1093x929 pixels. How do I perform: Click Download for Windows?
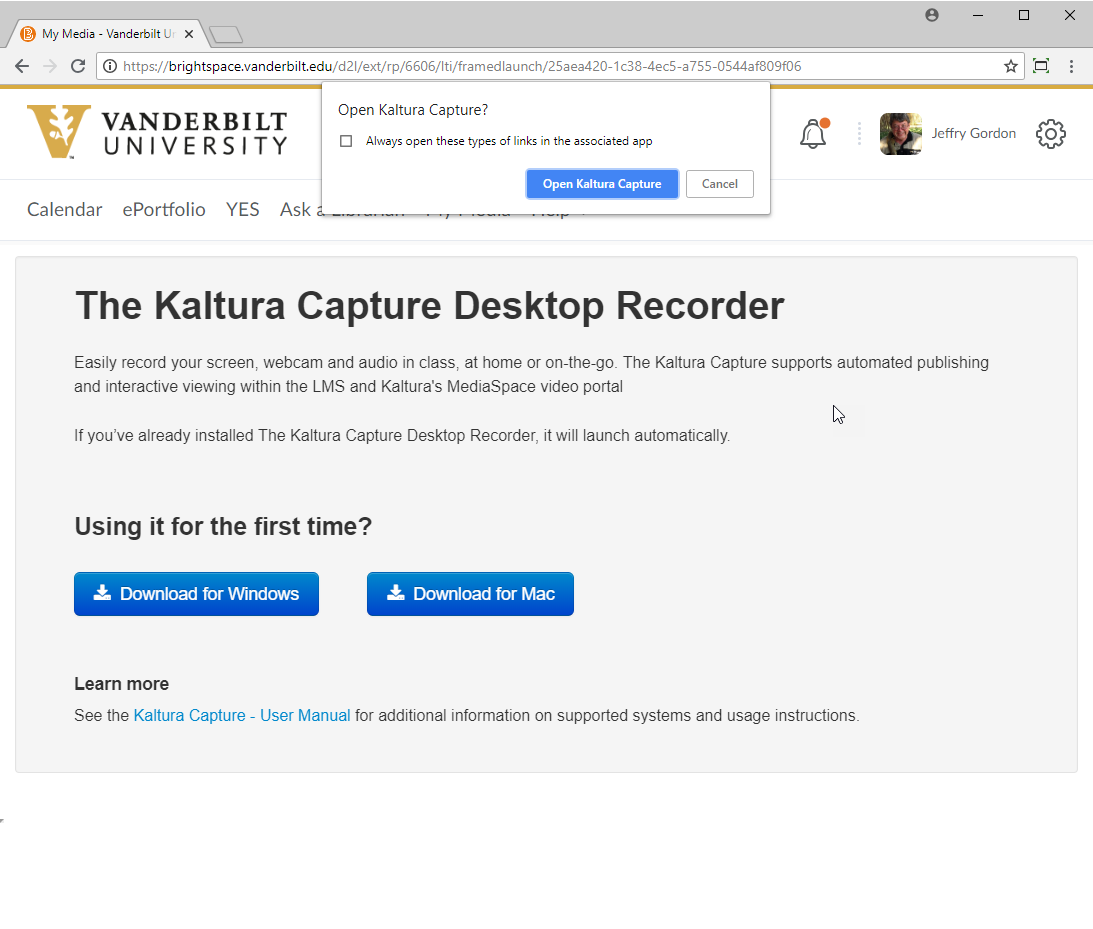[x=196, y=594]
